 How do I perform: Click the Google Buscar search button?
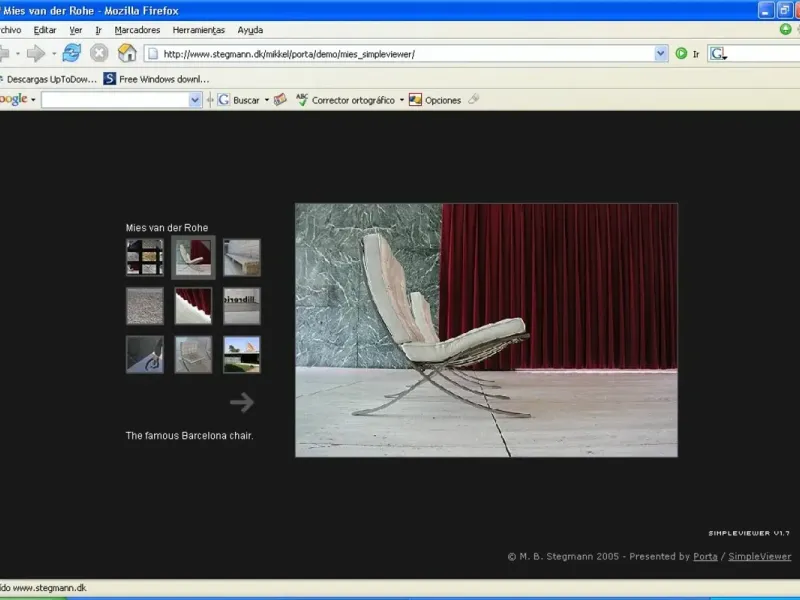click(238, 100)
